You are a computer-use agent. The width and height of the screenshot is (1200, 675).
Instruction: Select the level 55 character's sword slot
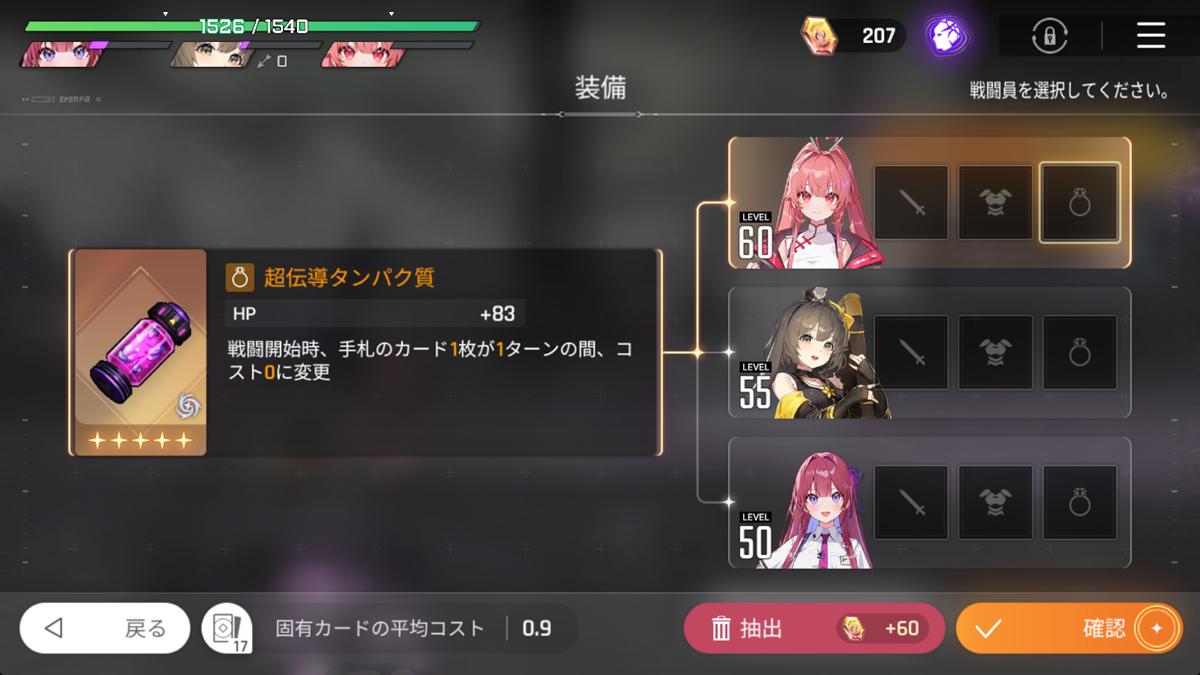911,353
